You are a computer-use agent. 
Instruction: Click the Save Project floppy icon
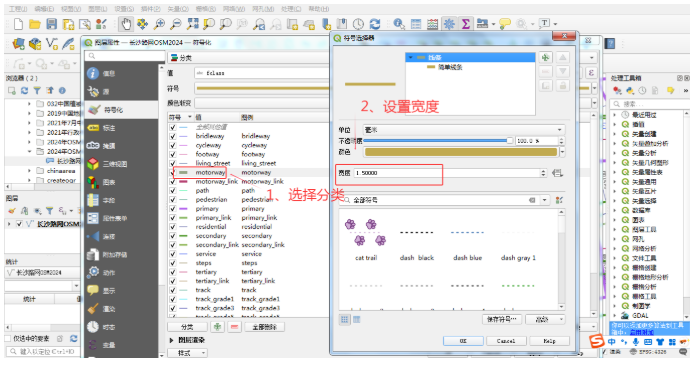click(x=51, y=24)
